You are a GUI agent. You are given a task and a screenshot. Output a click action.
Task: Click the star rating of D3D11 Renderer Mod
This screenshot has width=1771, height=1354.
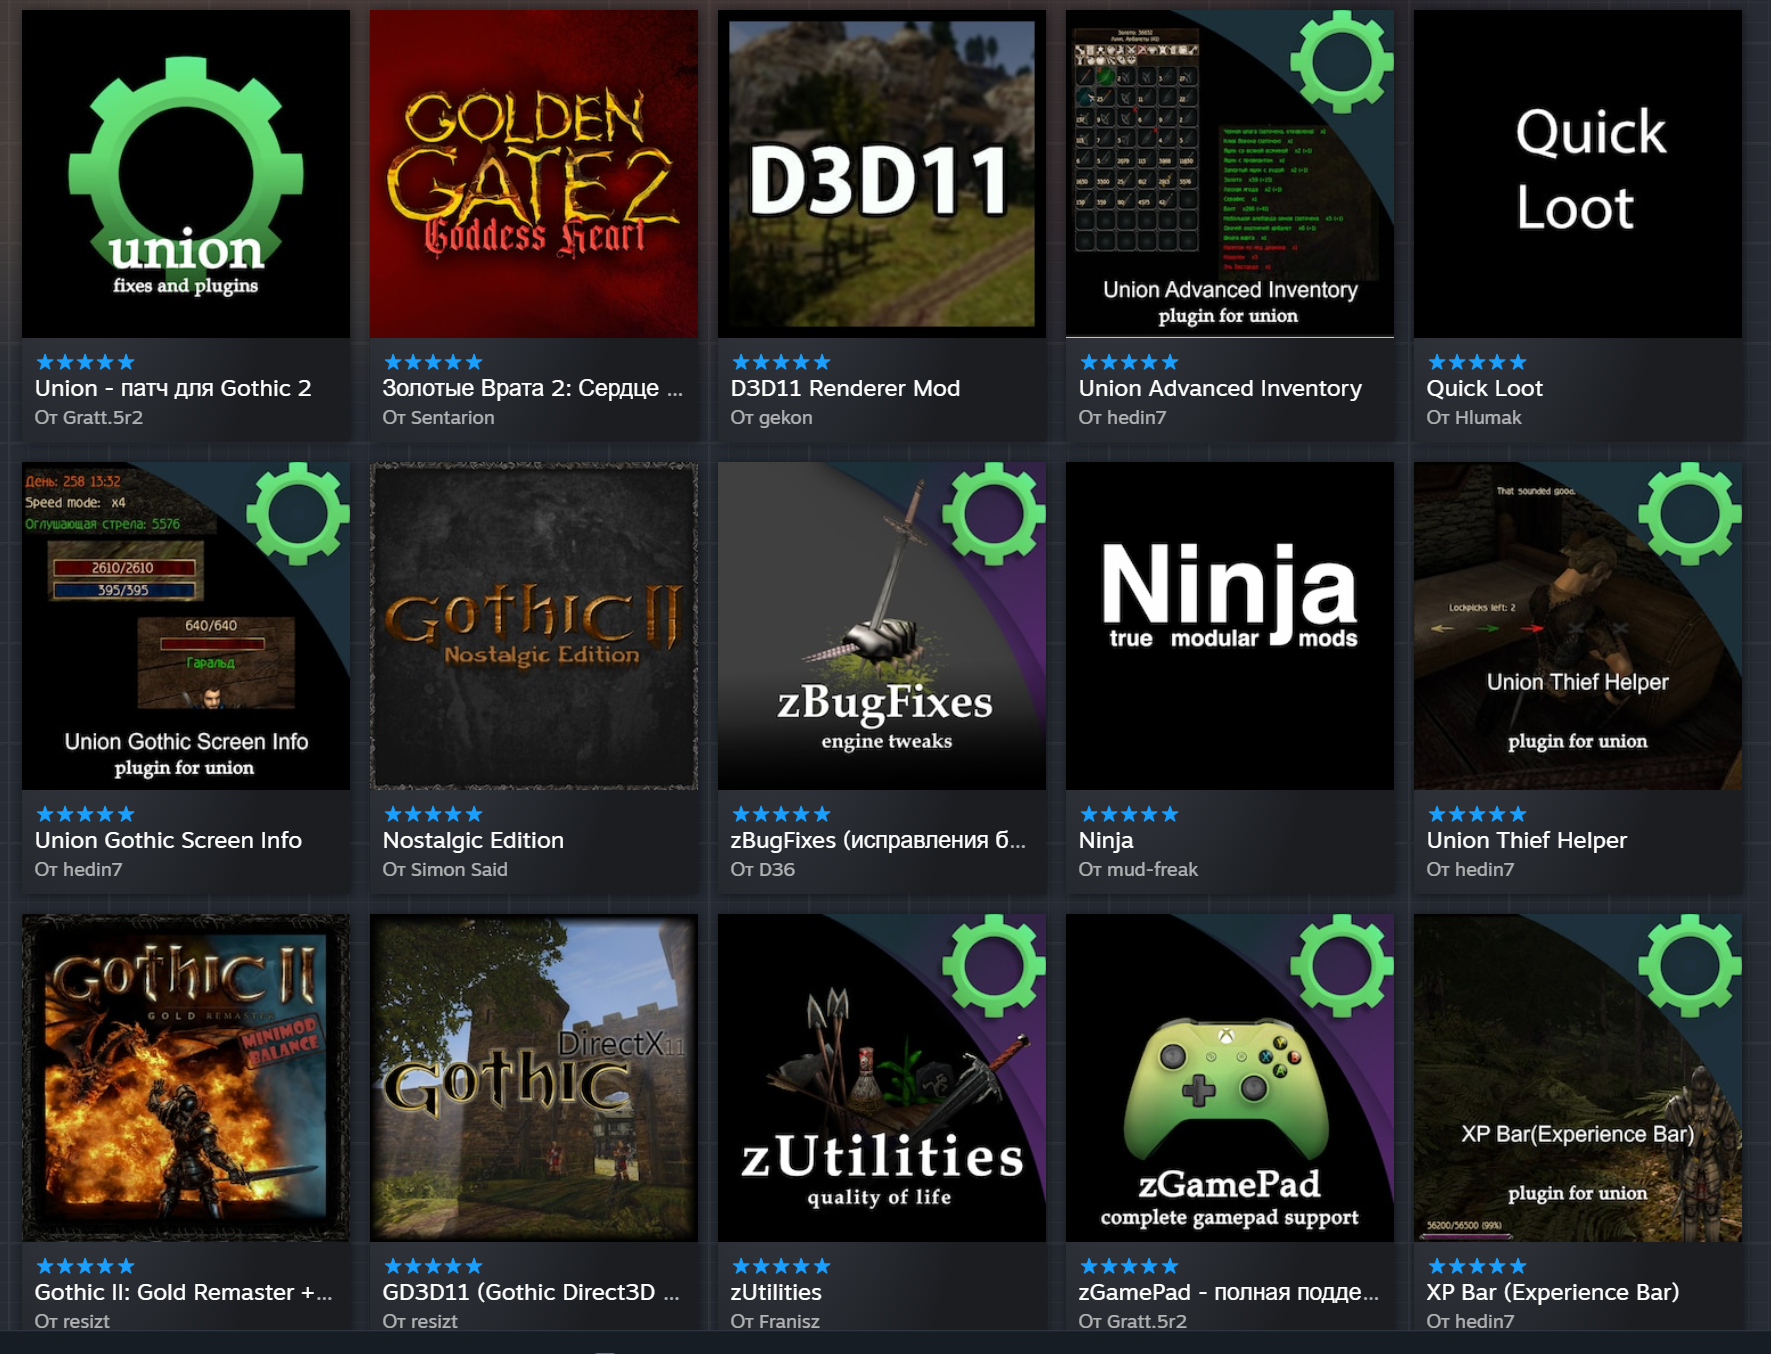pyautogui.click(x=781, y=362)
